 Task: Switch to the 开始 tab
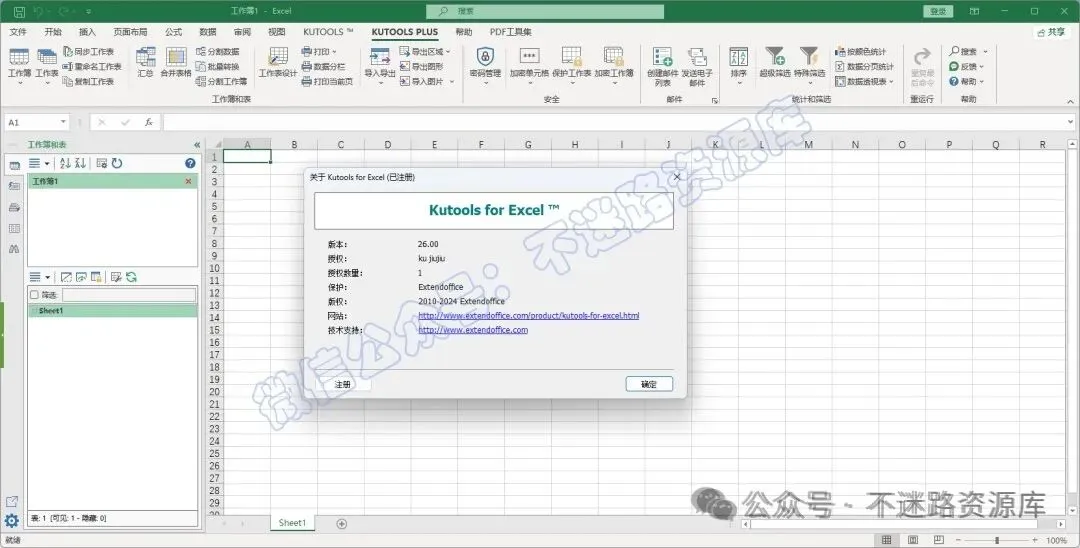click(x=53, y=32)
